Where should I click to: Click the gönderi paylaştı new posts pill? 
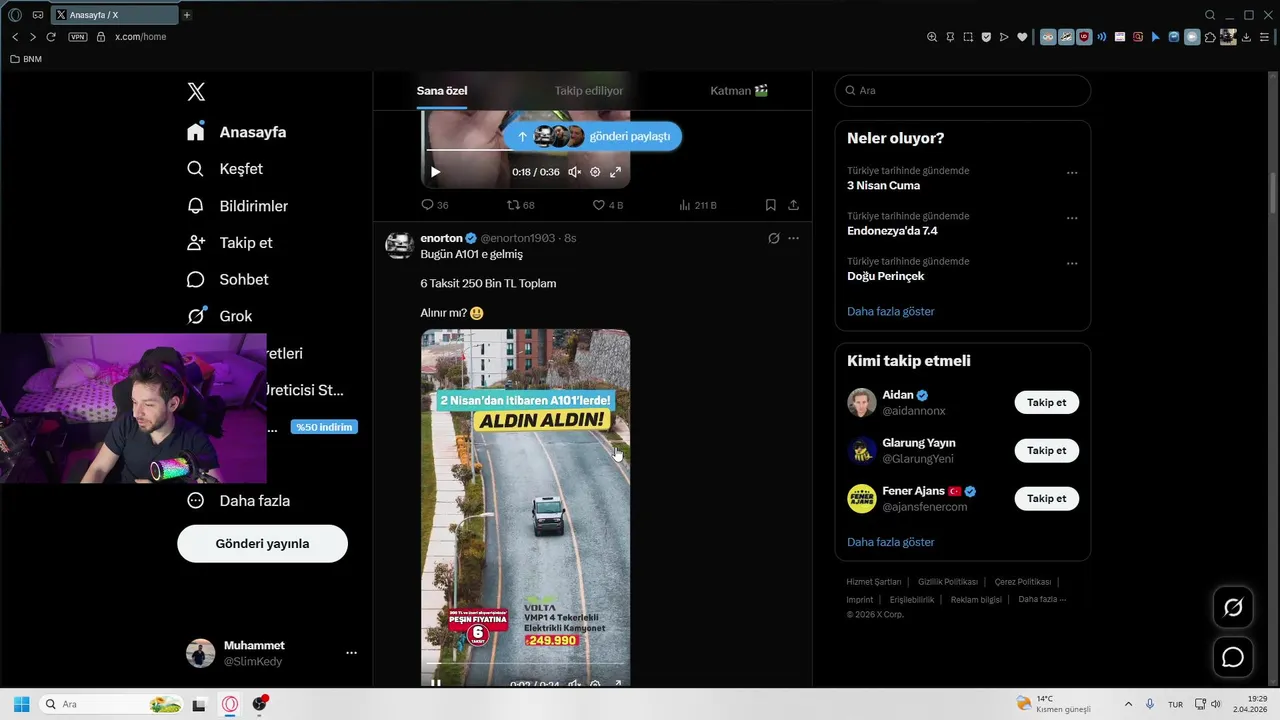pyautogui.click(x=592, y=136)
